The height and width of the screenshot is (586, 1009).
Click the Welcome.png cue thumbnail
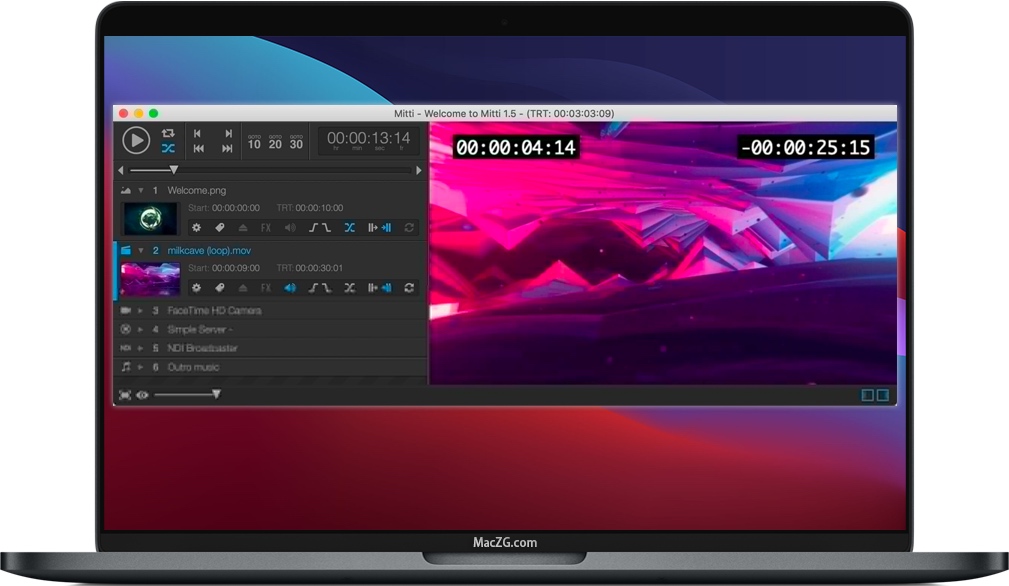[x=150, y=218]
